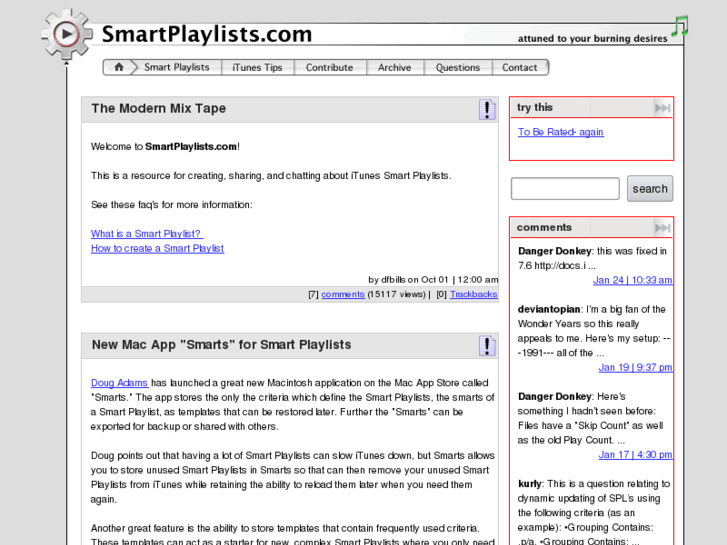
Task: Open the Trackbacks link
Action: (x=473, y=295)
